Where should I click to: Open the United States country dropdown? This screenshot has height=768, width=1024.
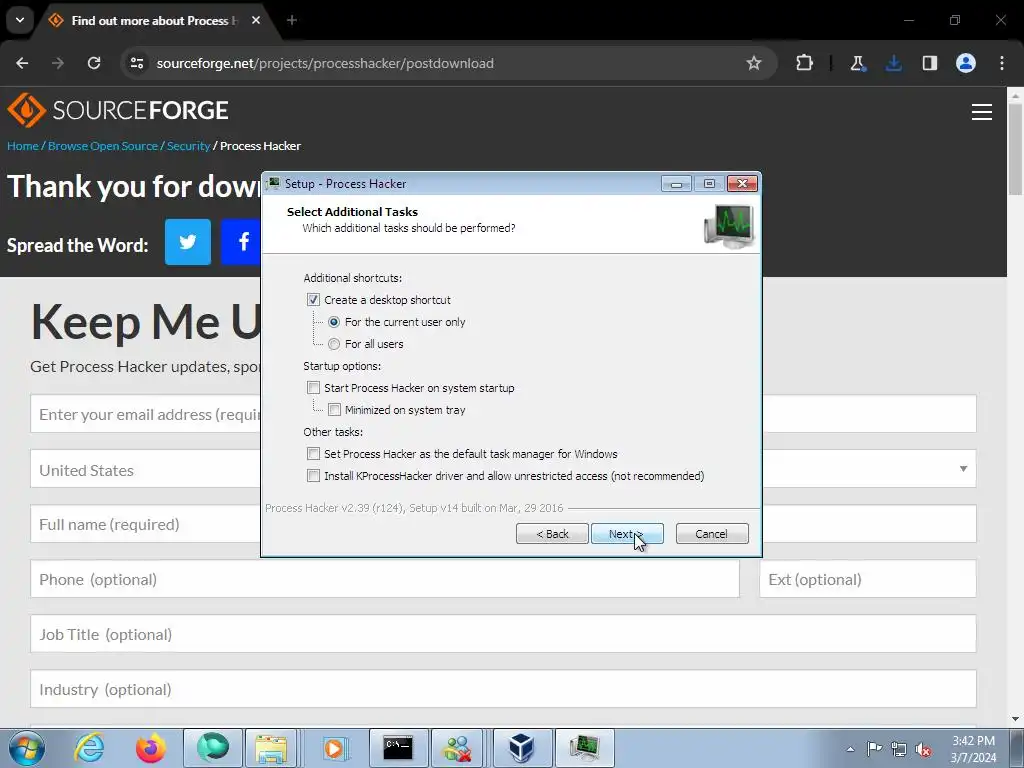[503, 469]
